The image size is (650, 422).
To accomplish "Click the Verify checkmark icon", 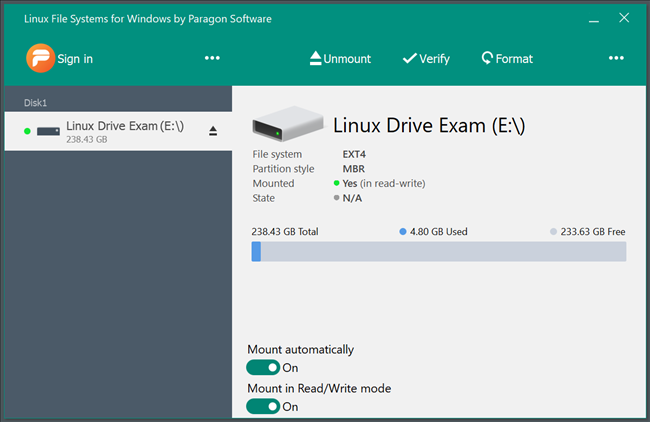I will [409, 58].
